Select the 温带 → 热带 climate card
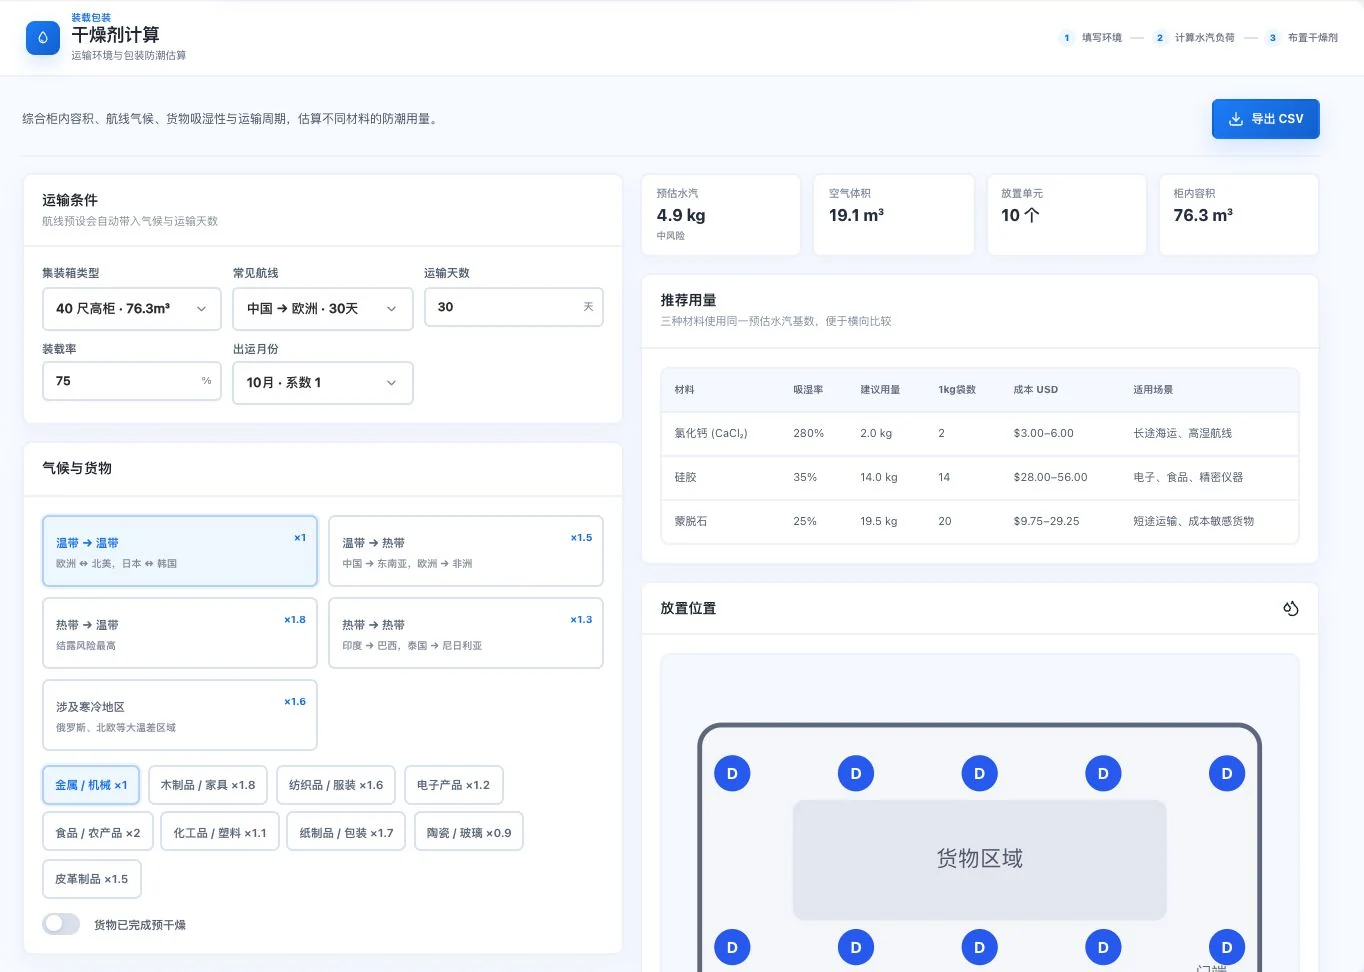 pos(466,551)
